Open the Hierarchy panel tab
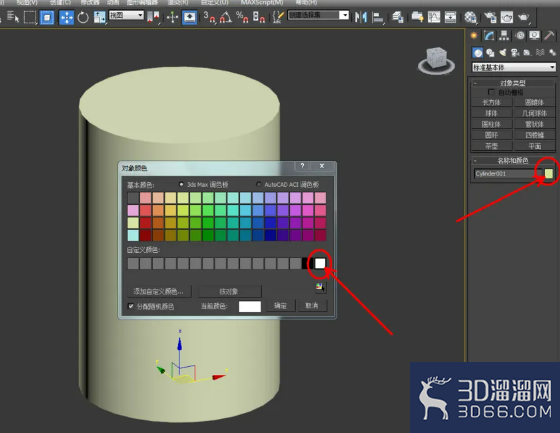560x433 pixels. coord(504,35)
